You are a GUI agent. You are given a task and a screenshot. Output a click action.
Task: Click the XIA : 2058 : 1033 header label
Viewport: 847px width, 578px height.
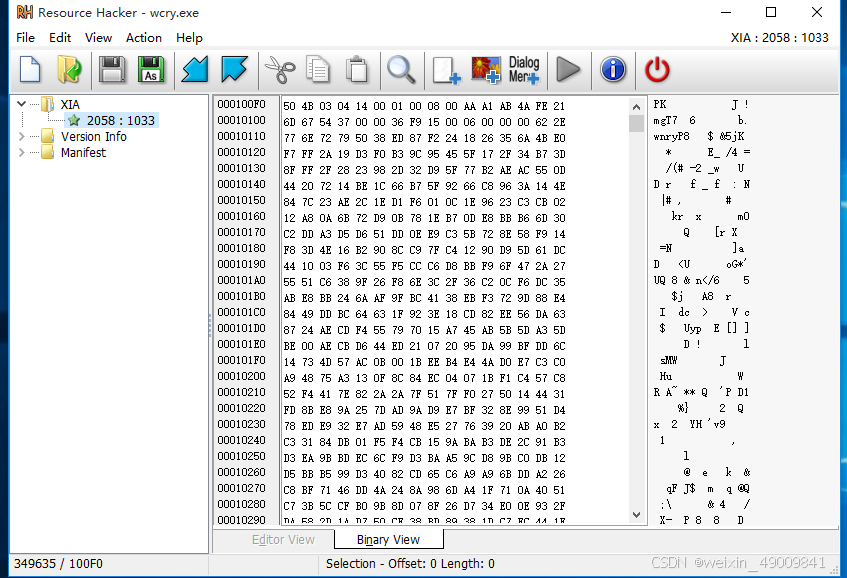[779, 38]
